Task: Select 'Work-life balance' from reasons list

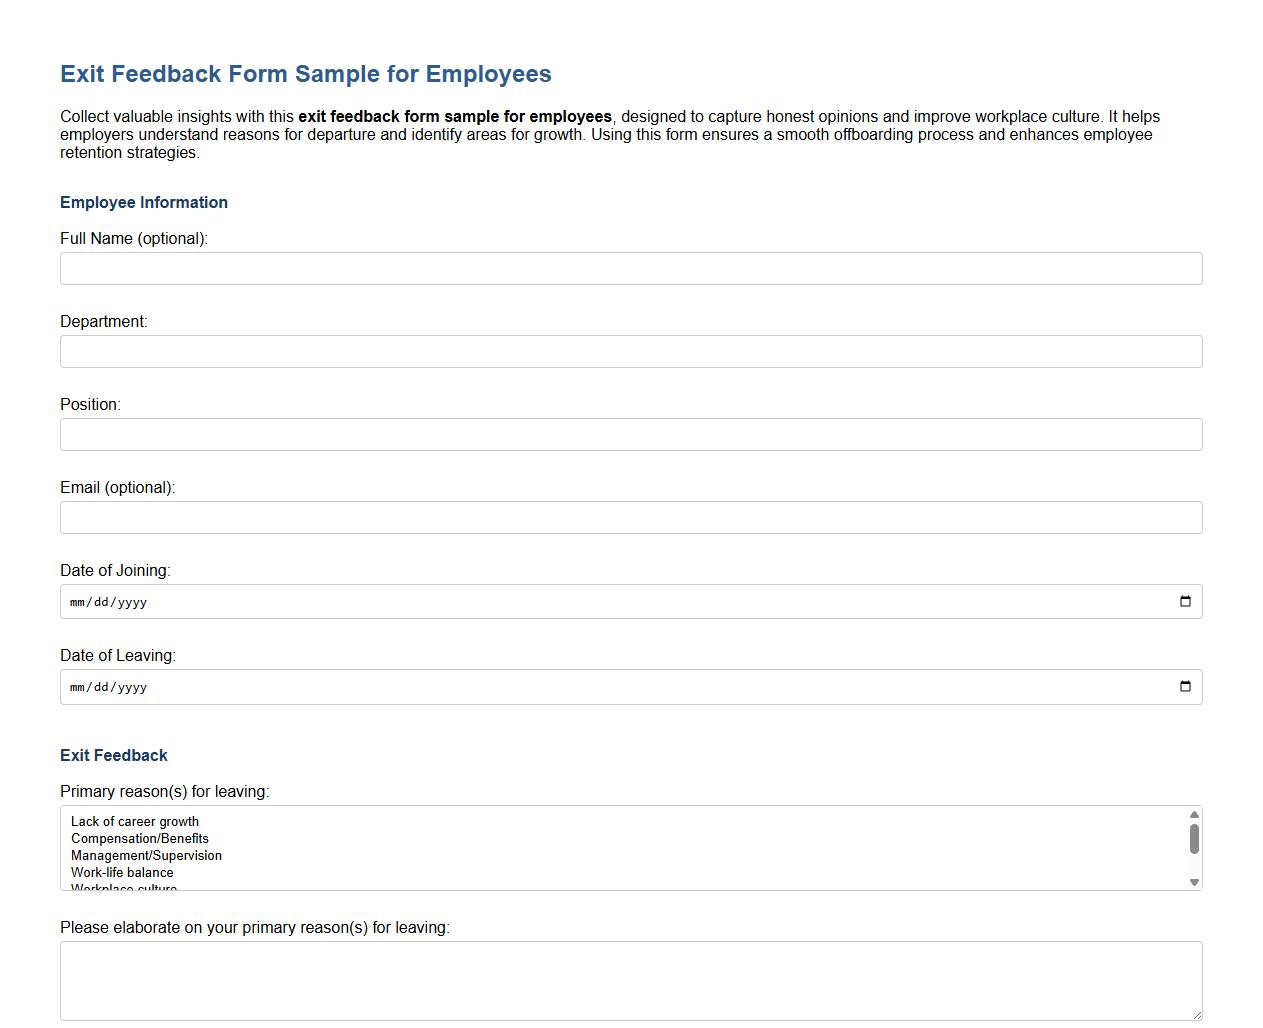Action: point(121,872)
